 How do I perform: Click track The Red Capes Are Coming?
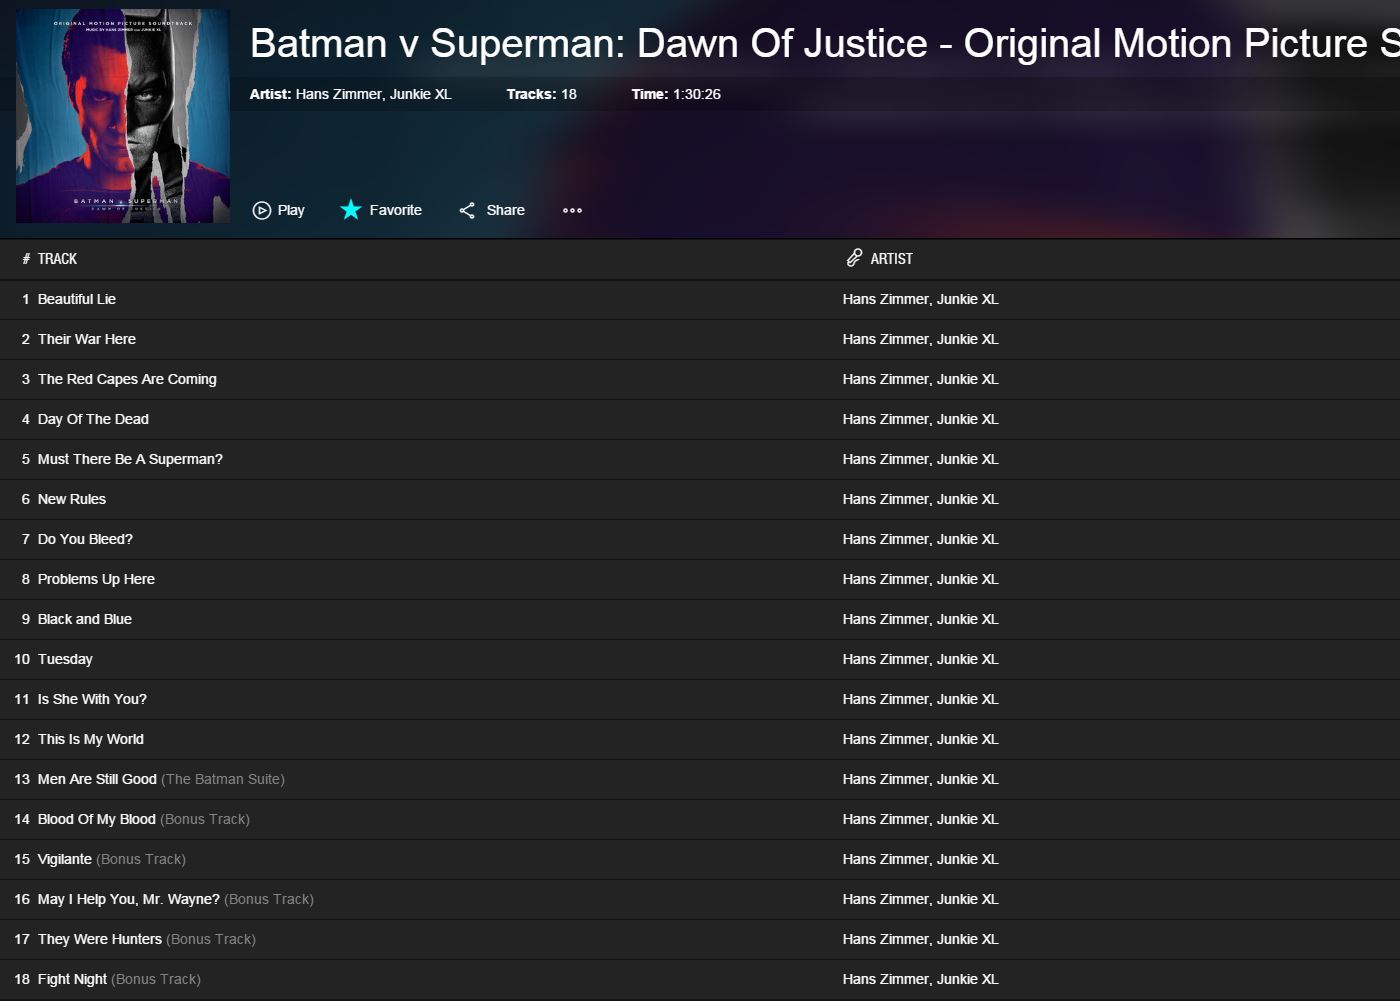click(x=127, y=379)
